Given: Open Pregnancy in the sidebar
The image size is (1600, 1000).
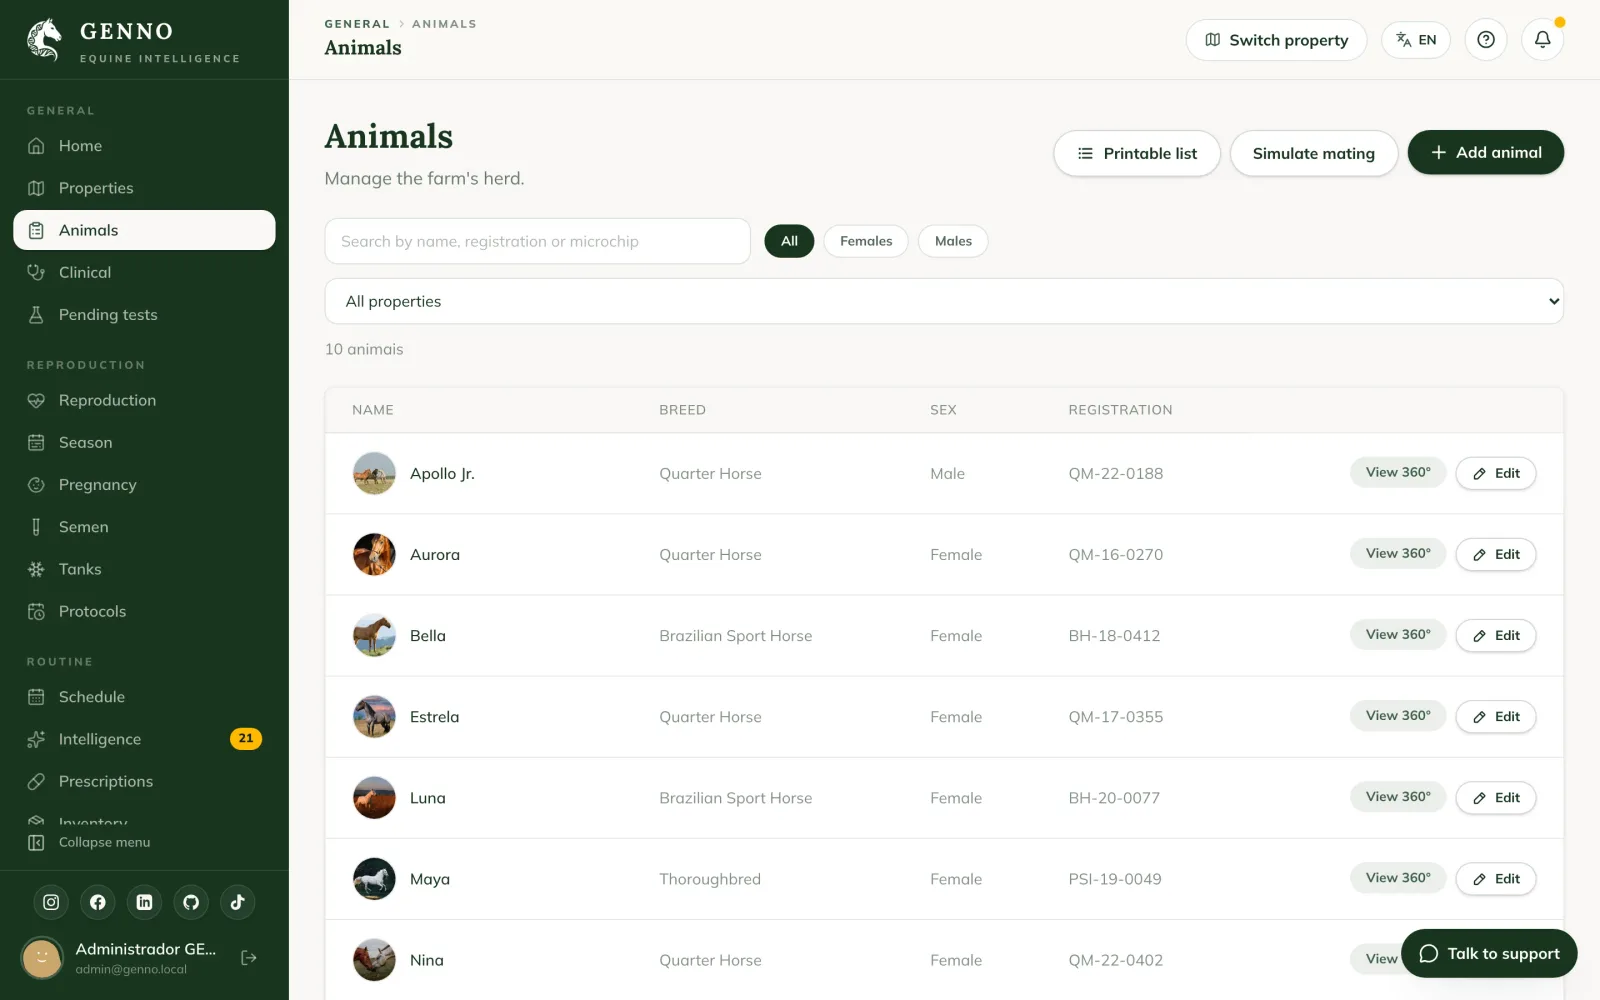Looking at the screenshot, I should pos(144,485).
